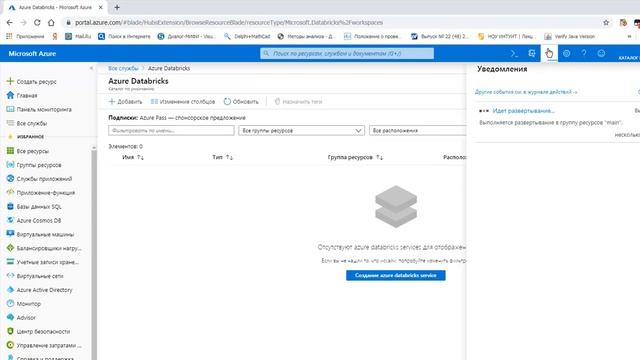The width and height of the screenshot is (640, 360).
Task: Click the browser back arrow
Action: [10, 22]
